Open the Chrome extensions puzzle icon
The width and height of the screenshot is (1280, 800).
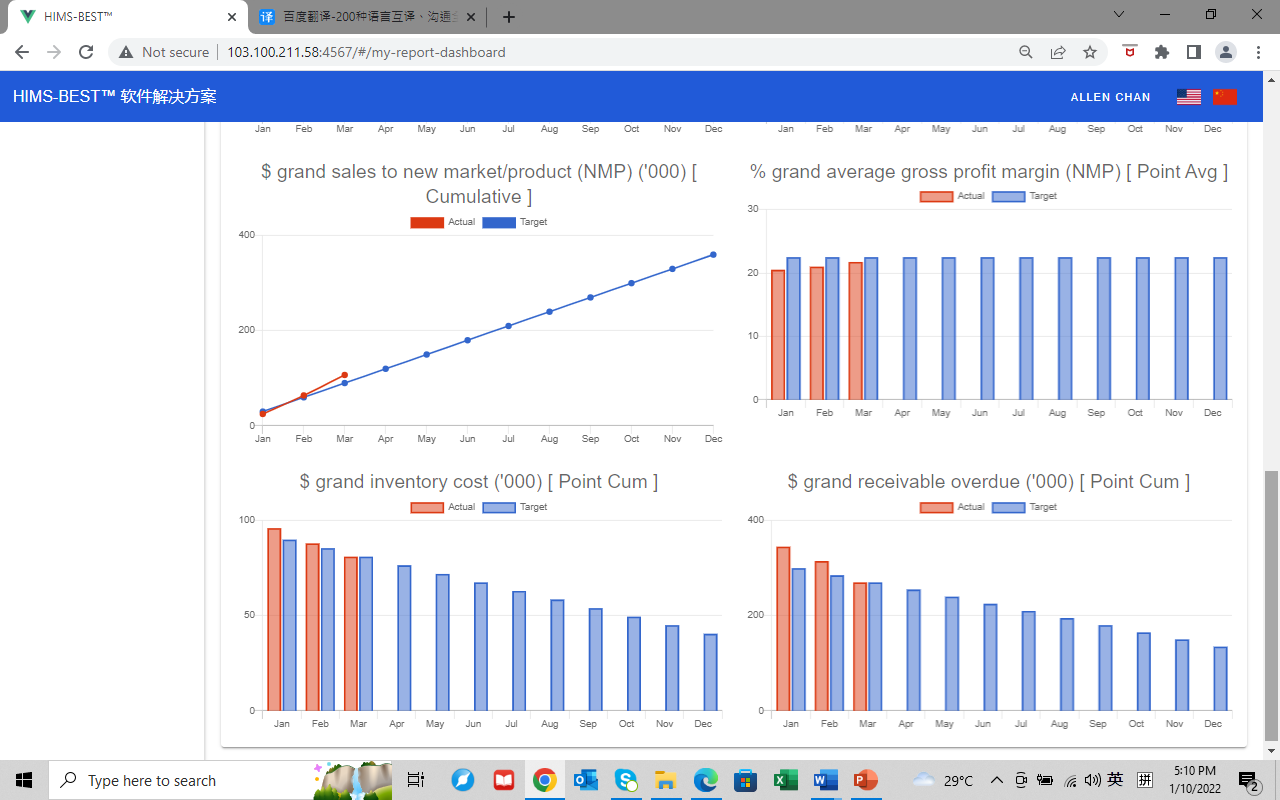click(1161, 52)
